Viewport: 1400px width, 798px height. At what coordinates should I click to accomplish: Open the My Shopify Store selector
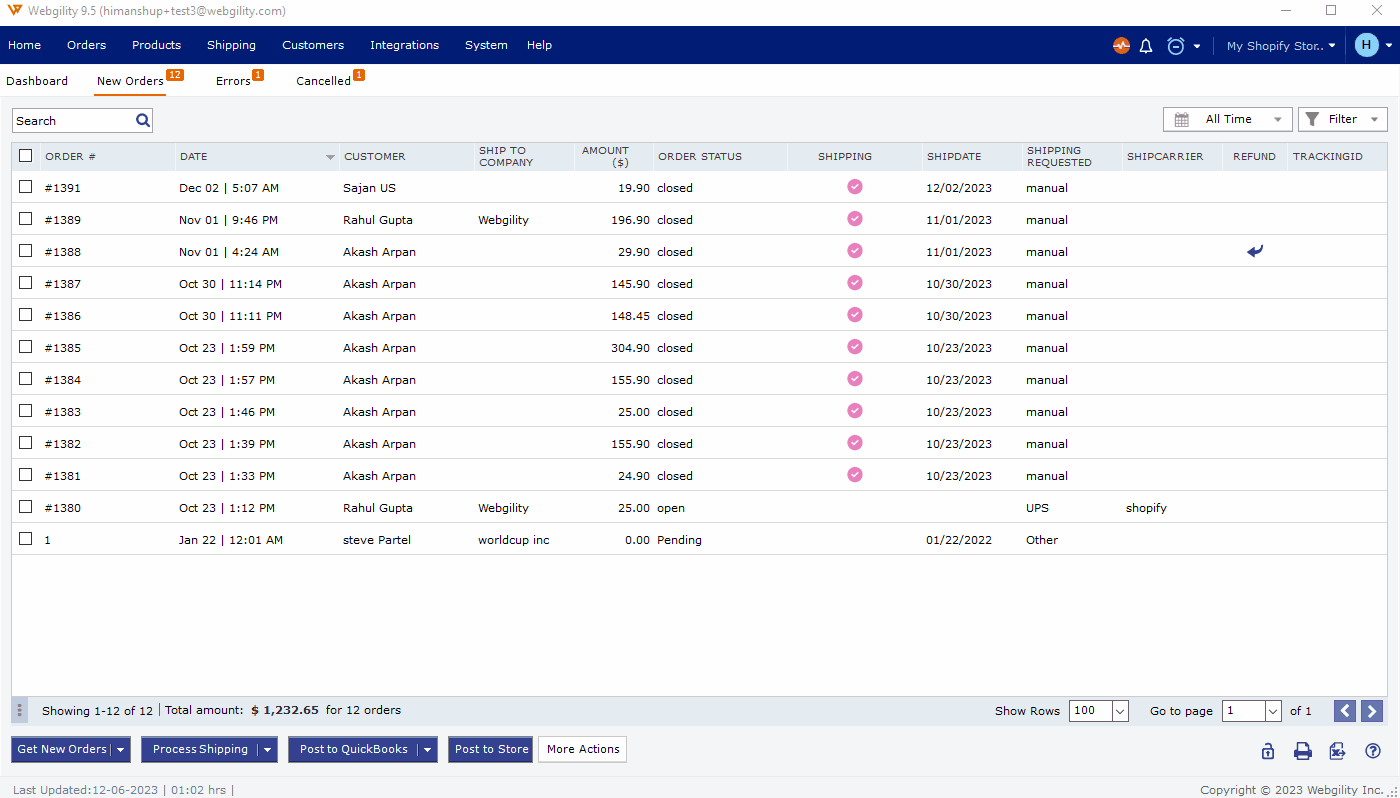1280,46
